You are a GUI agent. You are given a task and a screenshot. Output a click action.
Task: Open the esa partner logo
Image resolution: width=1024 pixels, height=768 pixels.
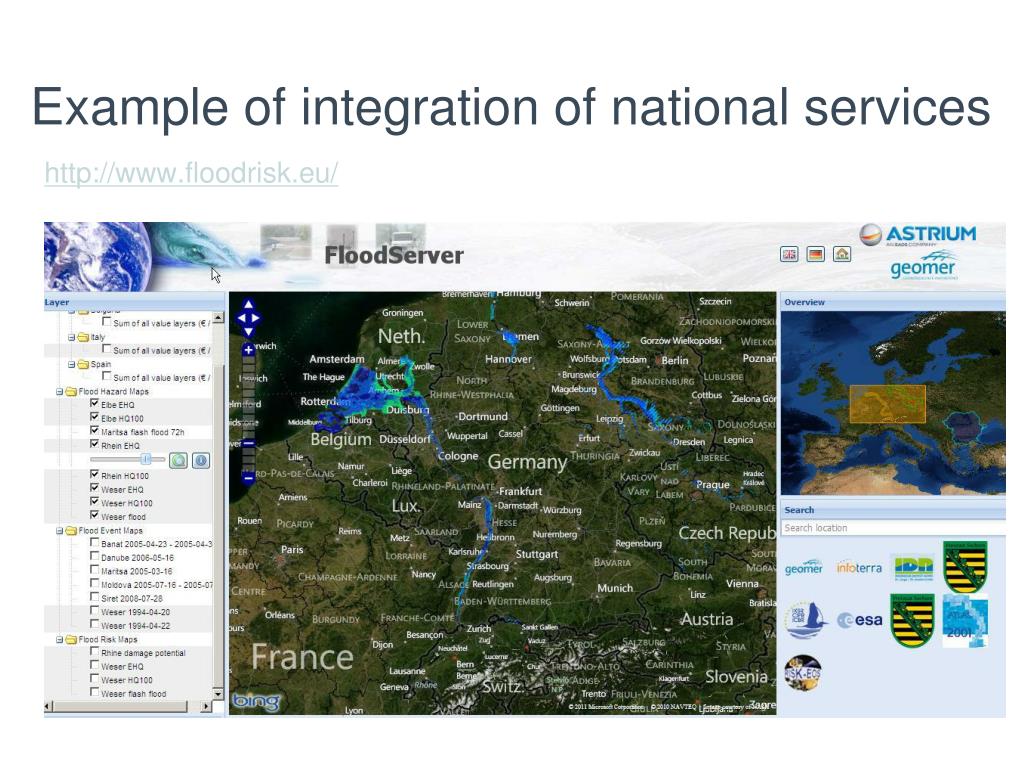(859, 620)
